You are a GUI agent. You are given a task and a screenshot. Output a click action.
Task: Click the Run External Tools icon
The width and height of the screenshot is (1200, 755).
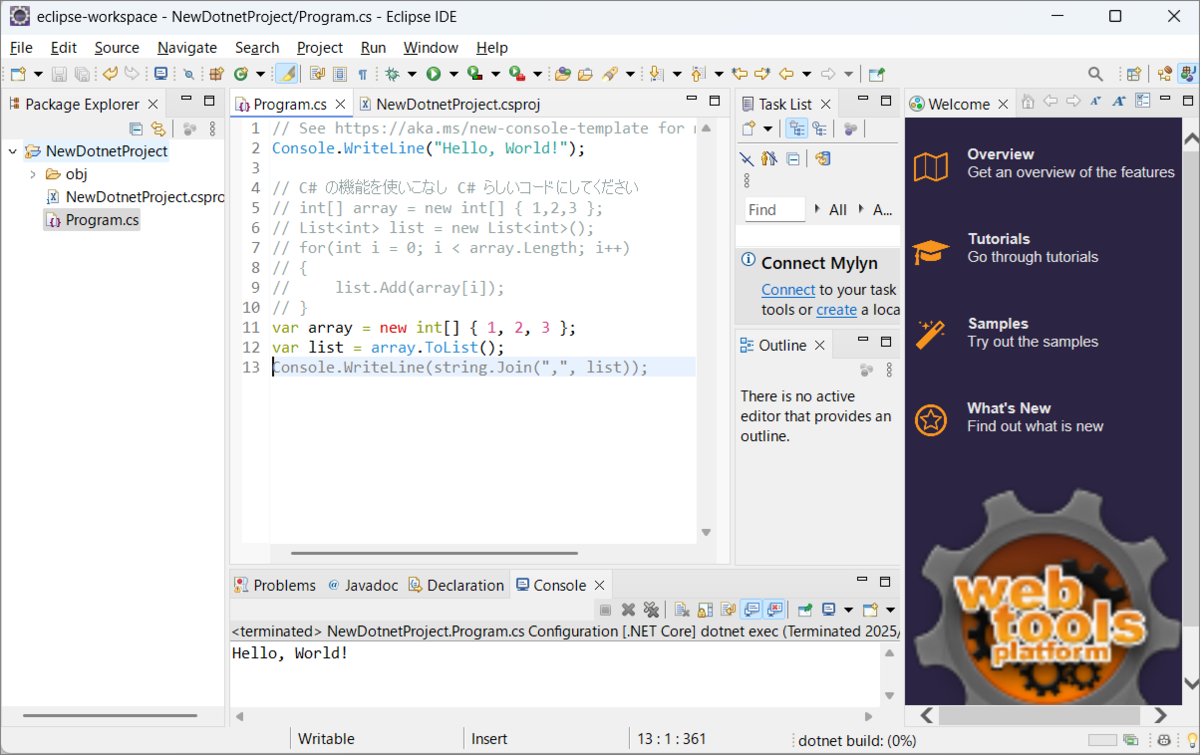[517, 74]
